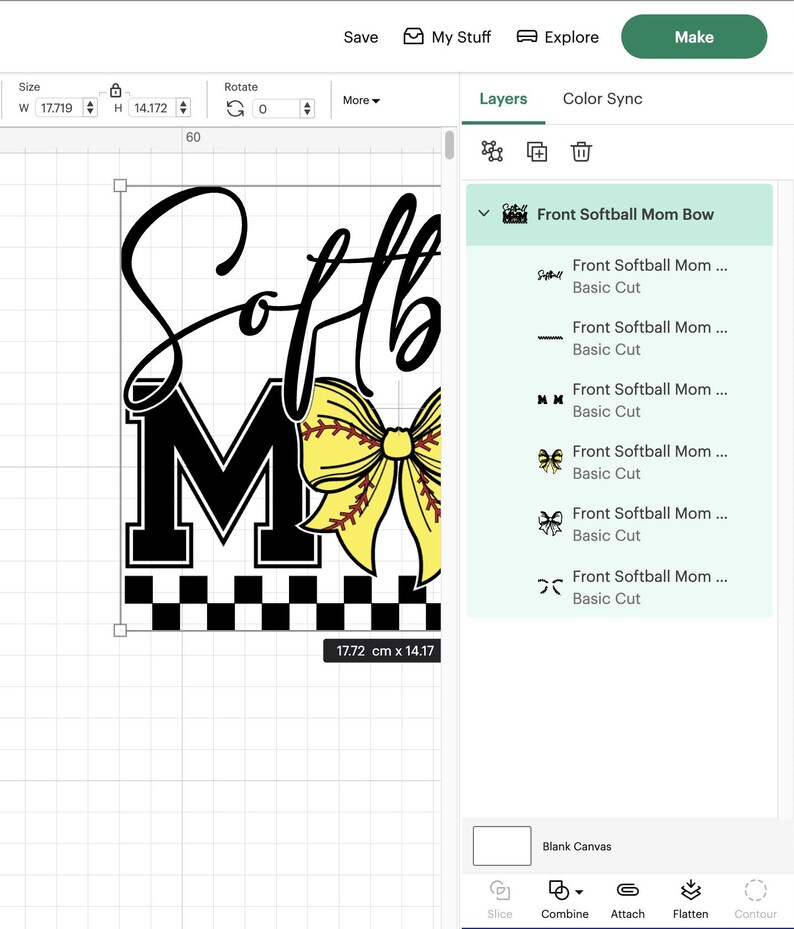794x929 pixels.
Task: Select the stitches layer at bottom
Action: click(x=619, y=587)
